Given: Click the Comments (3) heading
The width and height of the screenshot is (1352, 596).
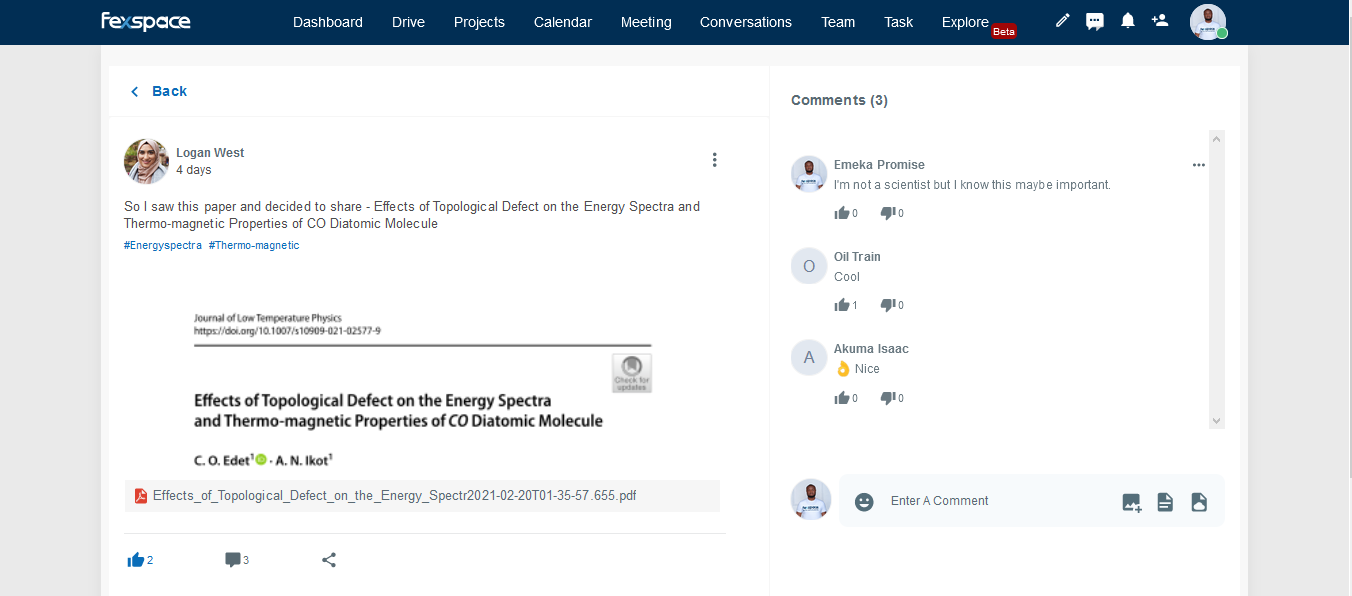Looking at the screenshot, I should [x=839, y=100].
